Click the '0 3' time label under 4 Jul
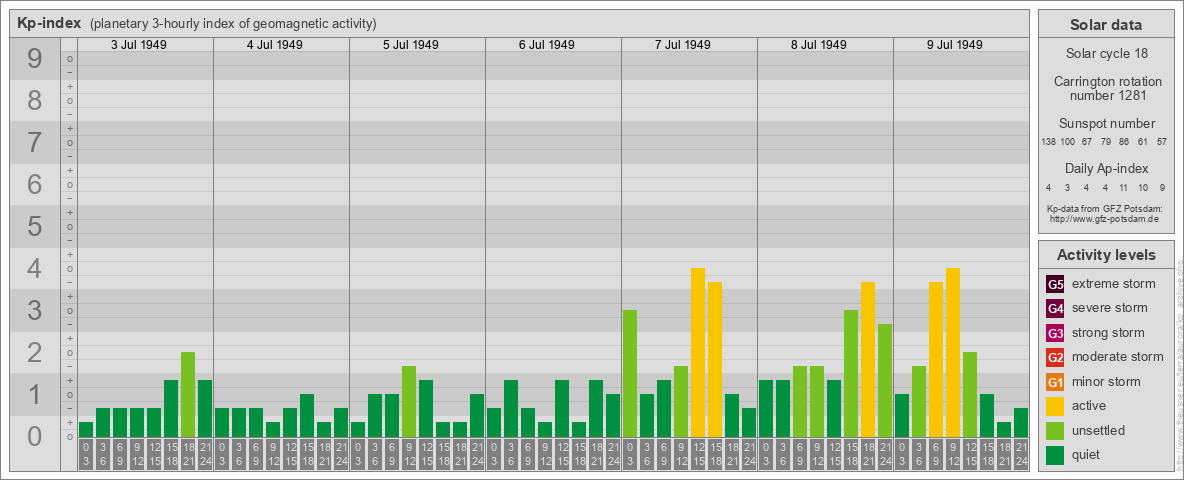Screen dimensions: 1184x480 pos(222,454)
